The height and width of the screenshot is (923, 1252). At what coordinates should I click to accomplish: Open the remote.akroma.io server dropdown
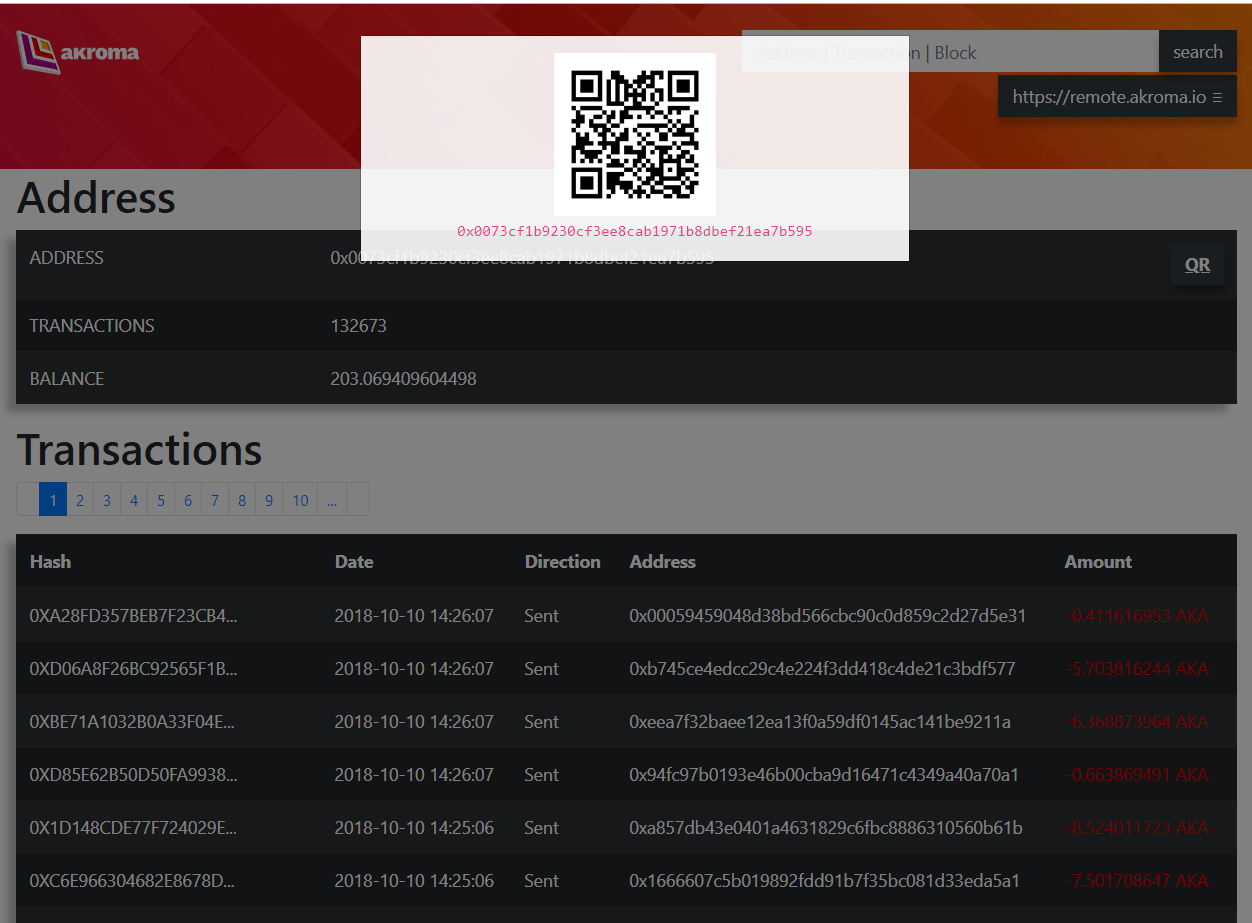click(x=1116, y=97)
